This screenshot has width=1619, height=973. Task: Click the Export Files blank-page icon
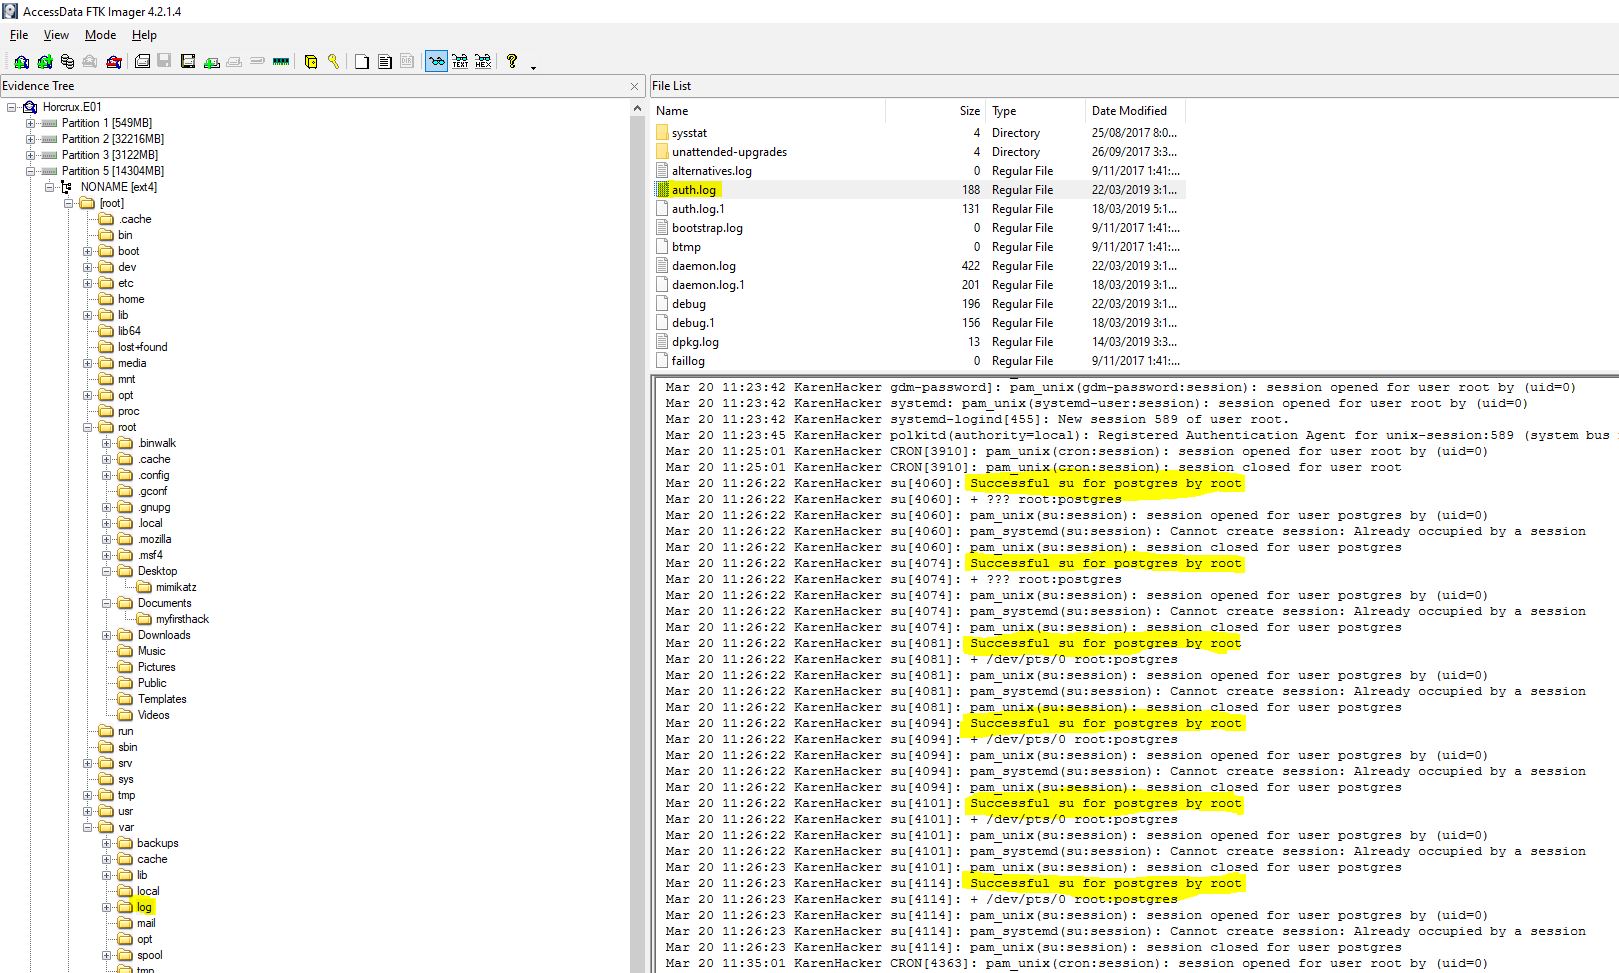click(x=362, y=62)
